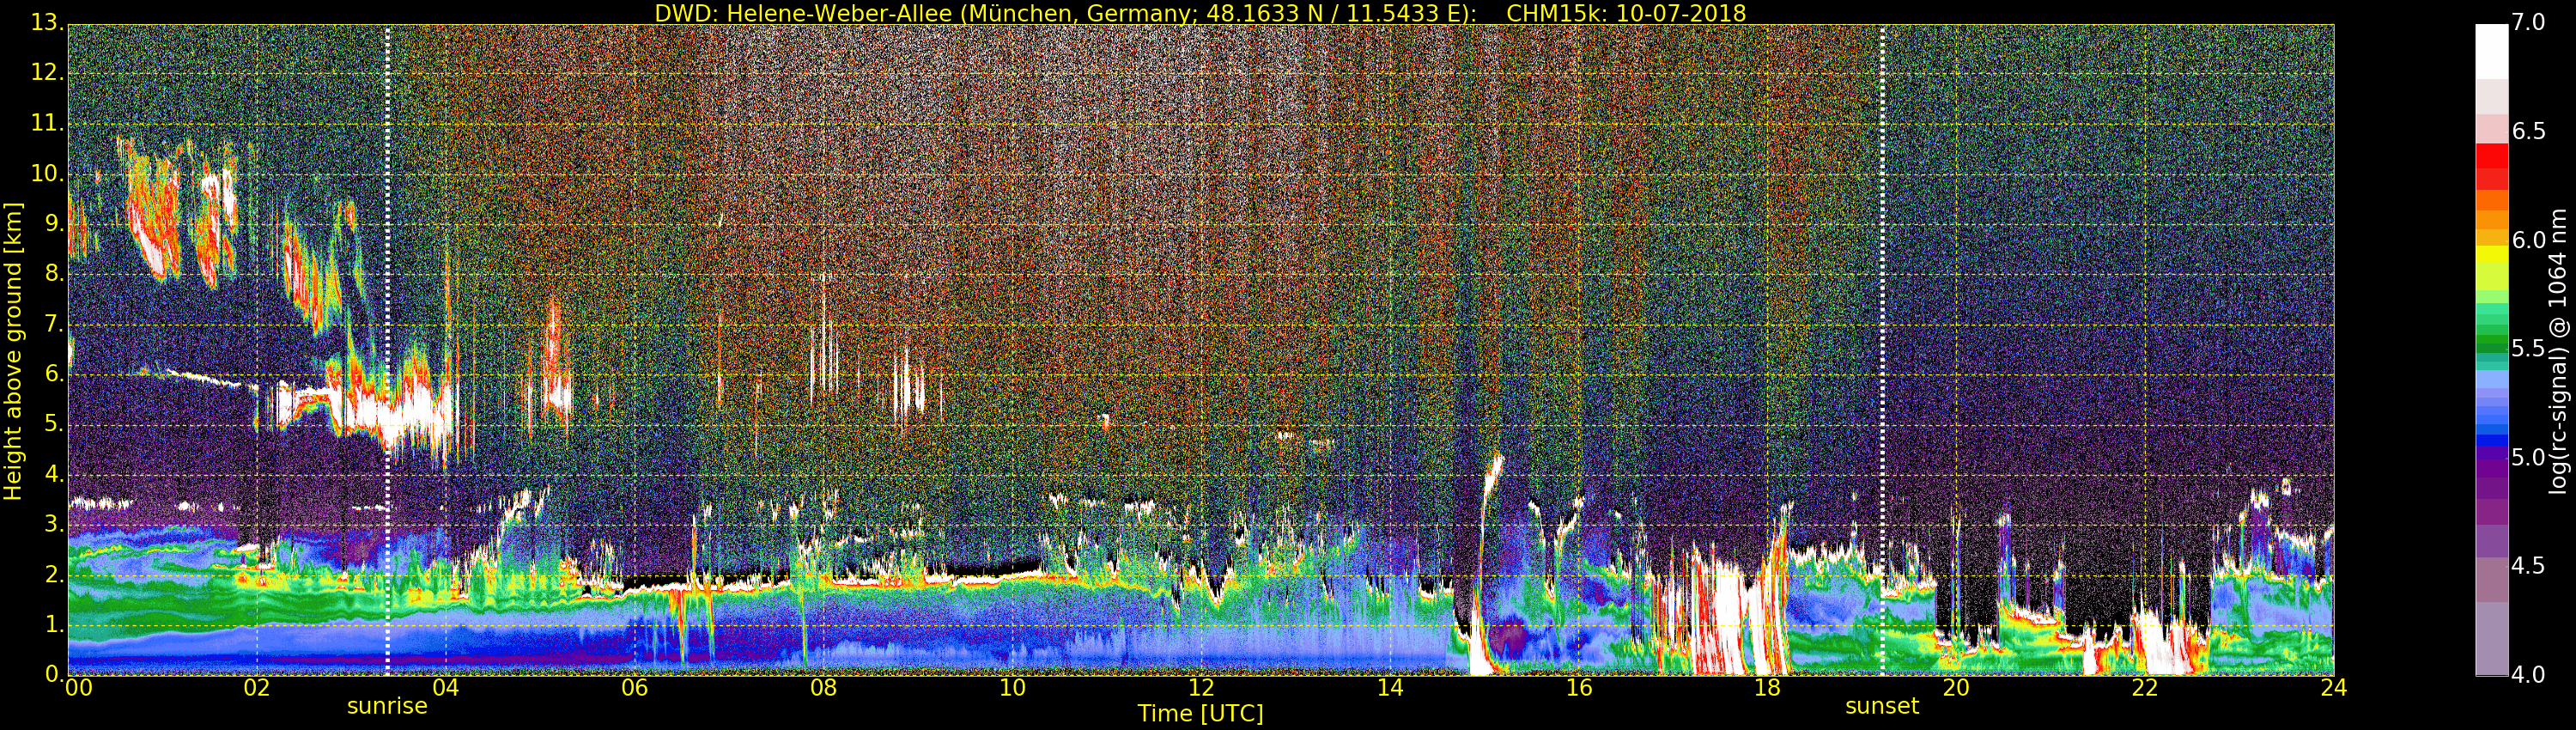Click height axis tick "5."
2576x730 pixels.
(x=53, y=424)
